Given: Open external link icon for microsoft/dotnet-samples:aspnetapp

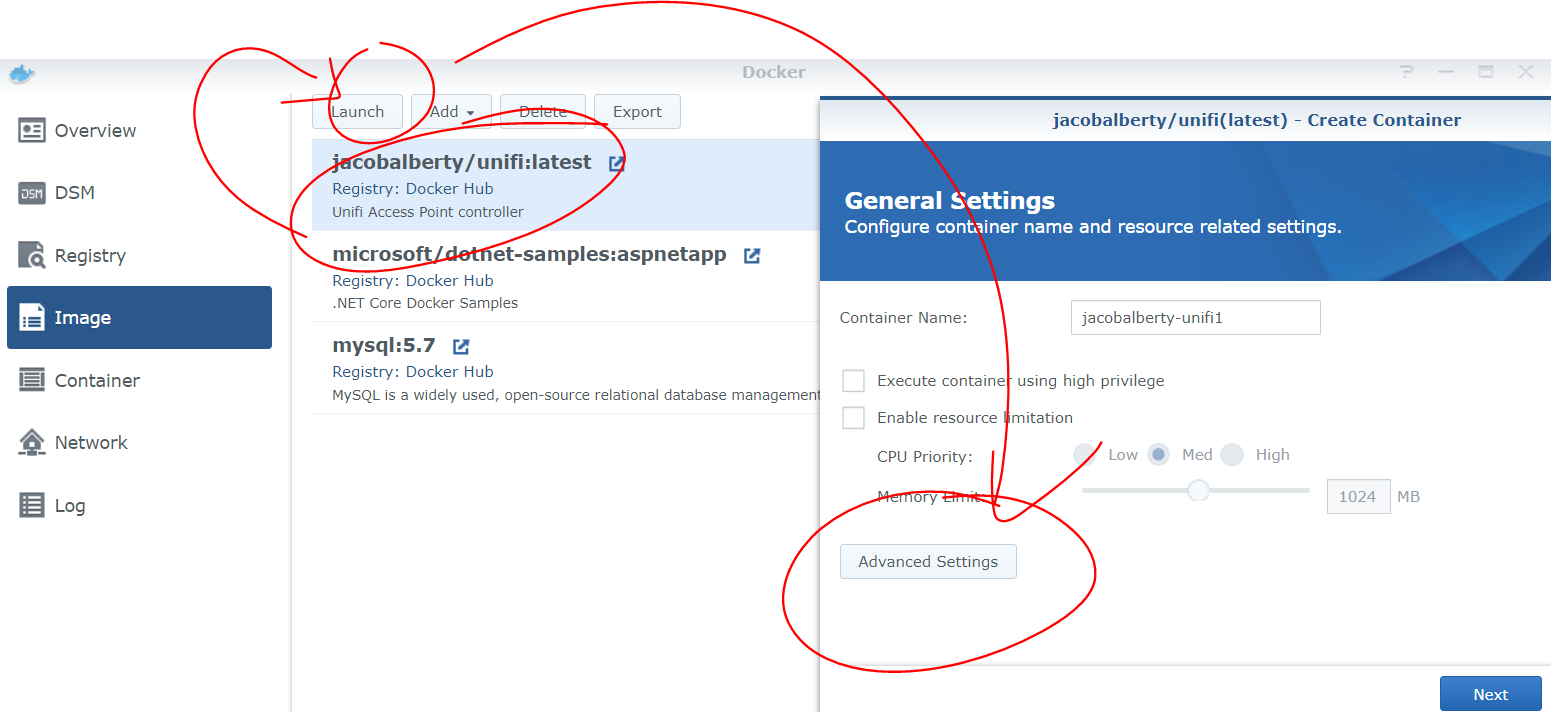Looking at the screenshot, I should click(752, 255).
